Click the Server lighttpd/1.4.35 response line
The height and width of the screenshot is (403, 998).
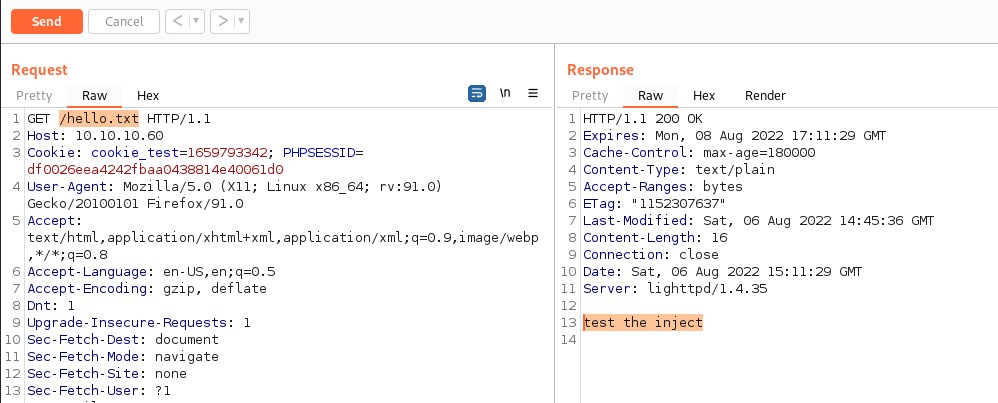pyautogui.click(x=658, y=289)
